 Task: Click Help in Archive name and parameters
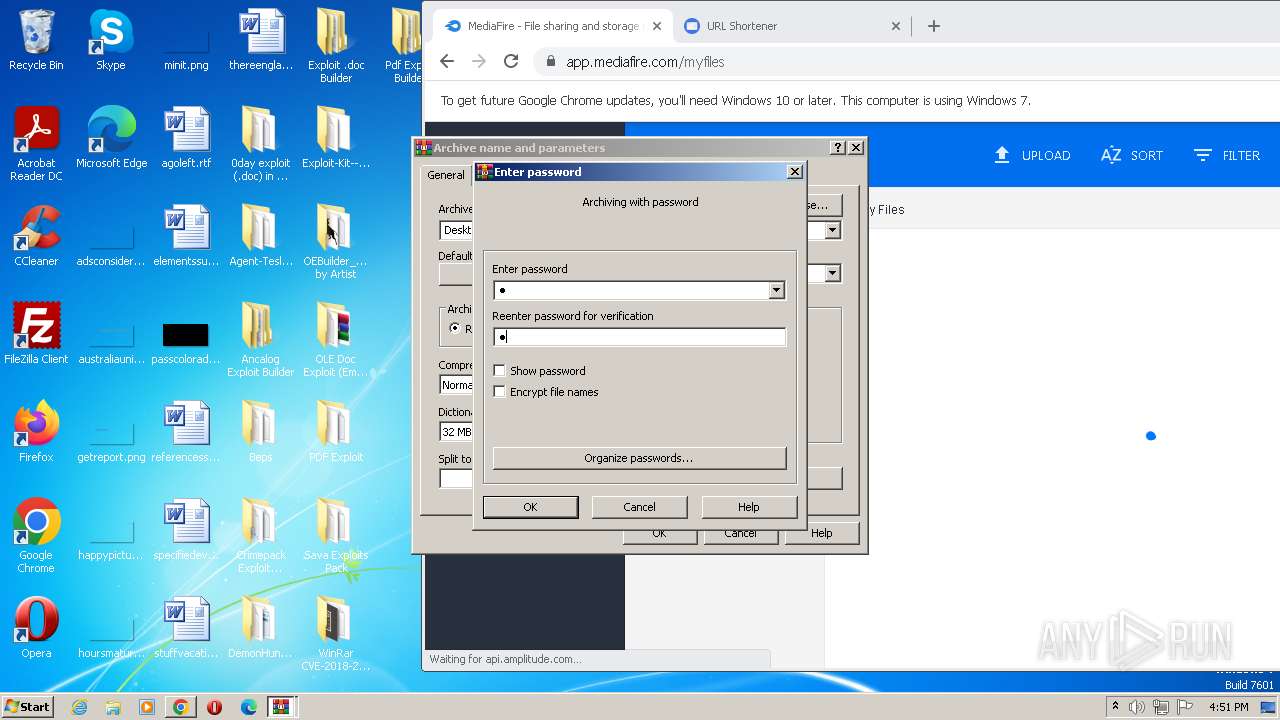pos(822,533)
